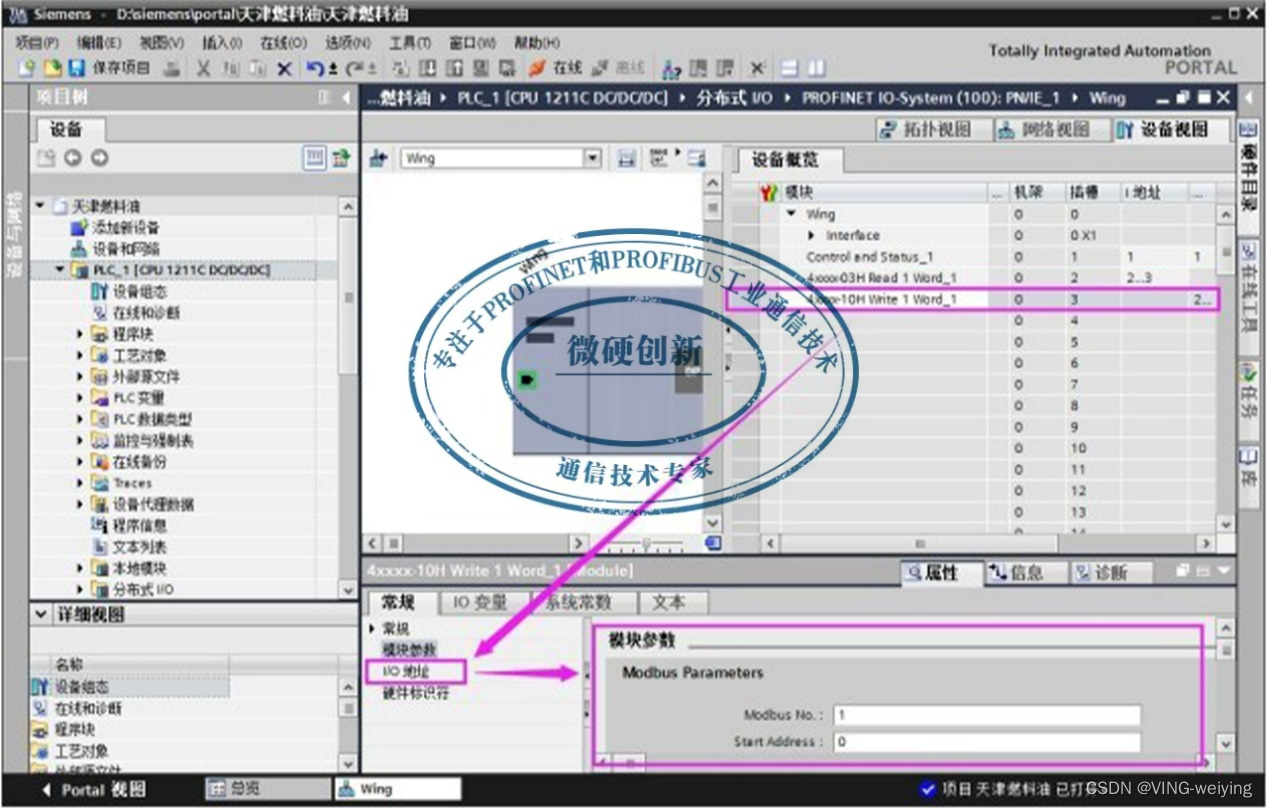Expand the Interface row in device overview

(812, 235)
